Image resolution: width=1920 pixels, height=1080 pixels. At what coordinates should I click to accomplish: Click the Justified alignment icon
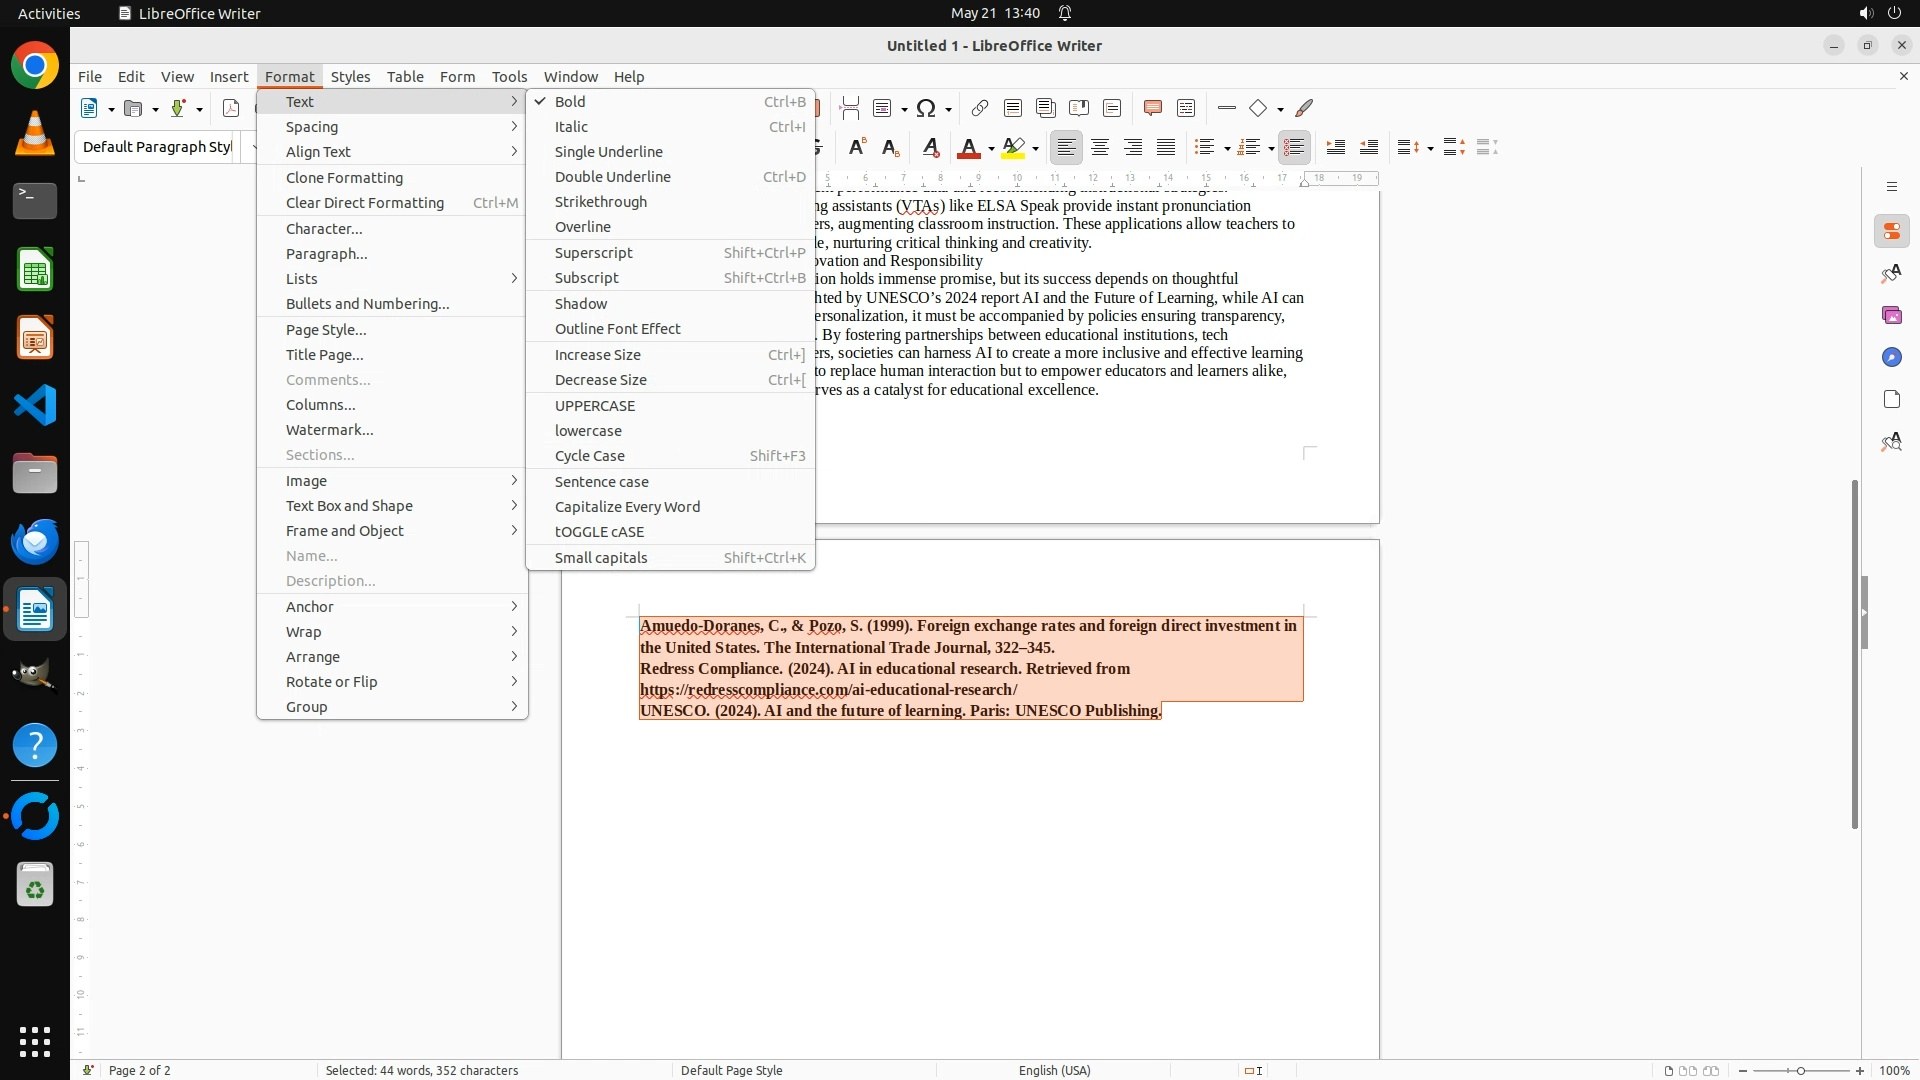click(x=1166, y=148)
